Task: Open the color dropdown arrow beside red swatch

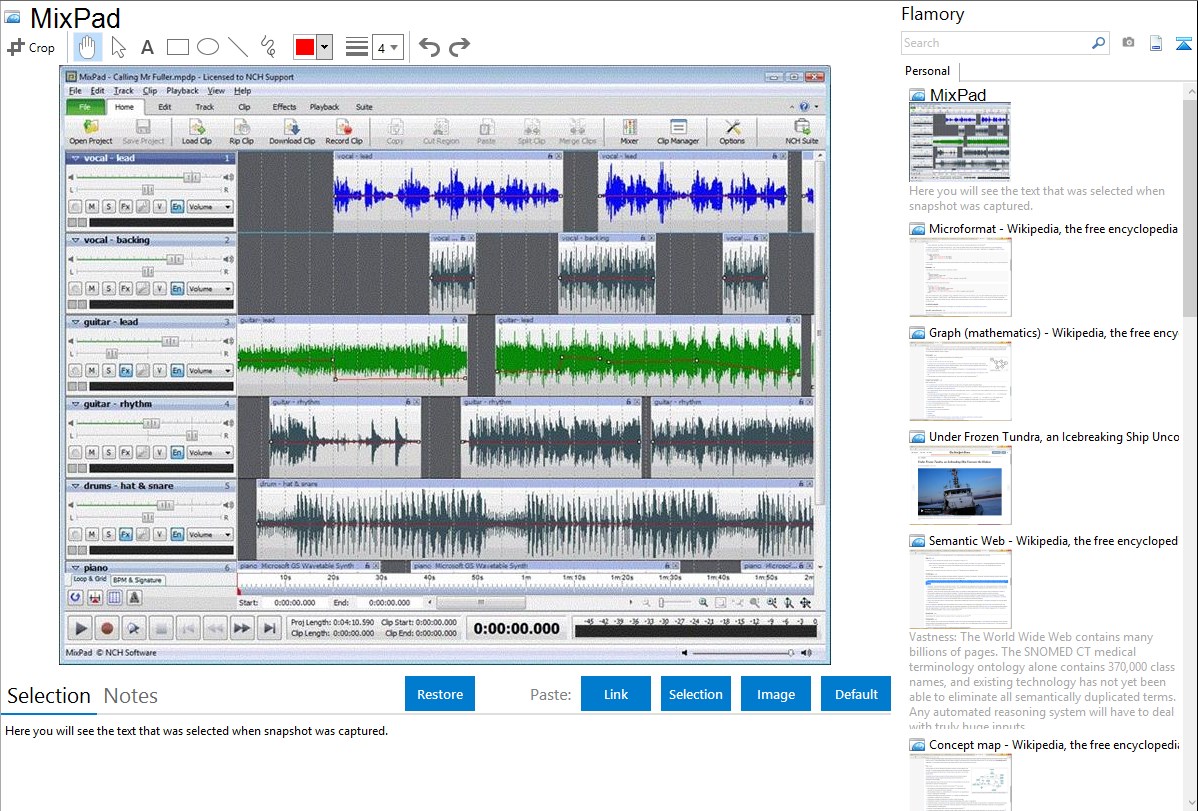Action: [324, 47]
